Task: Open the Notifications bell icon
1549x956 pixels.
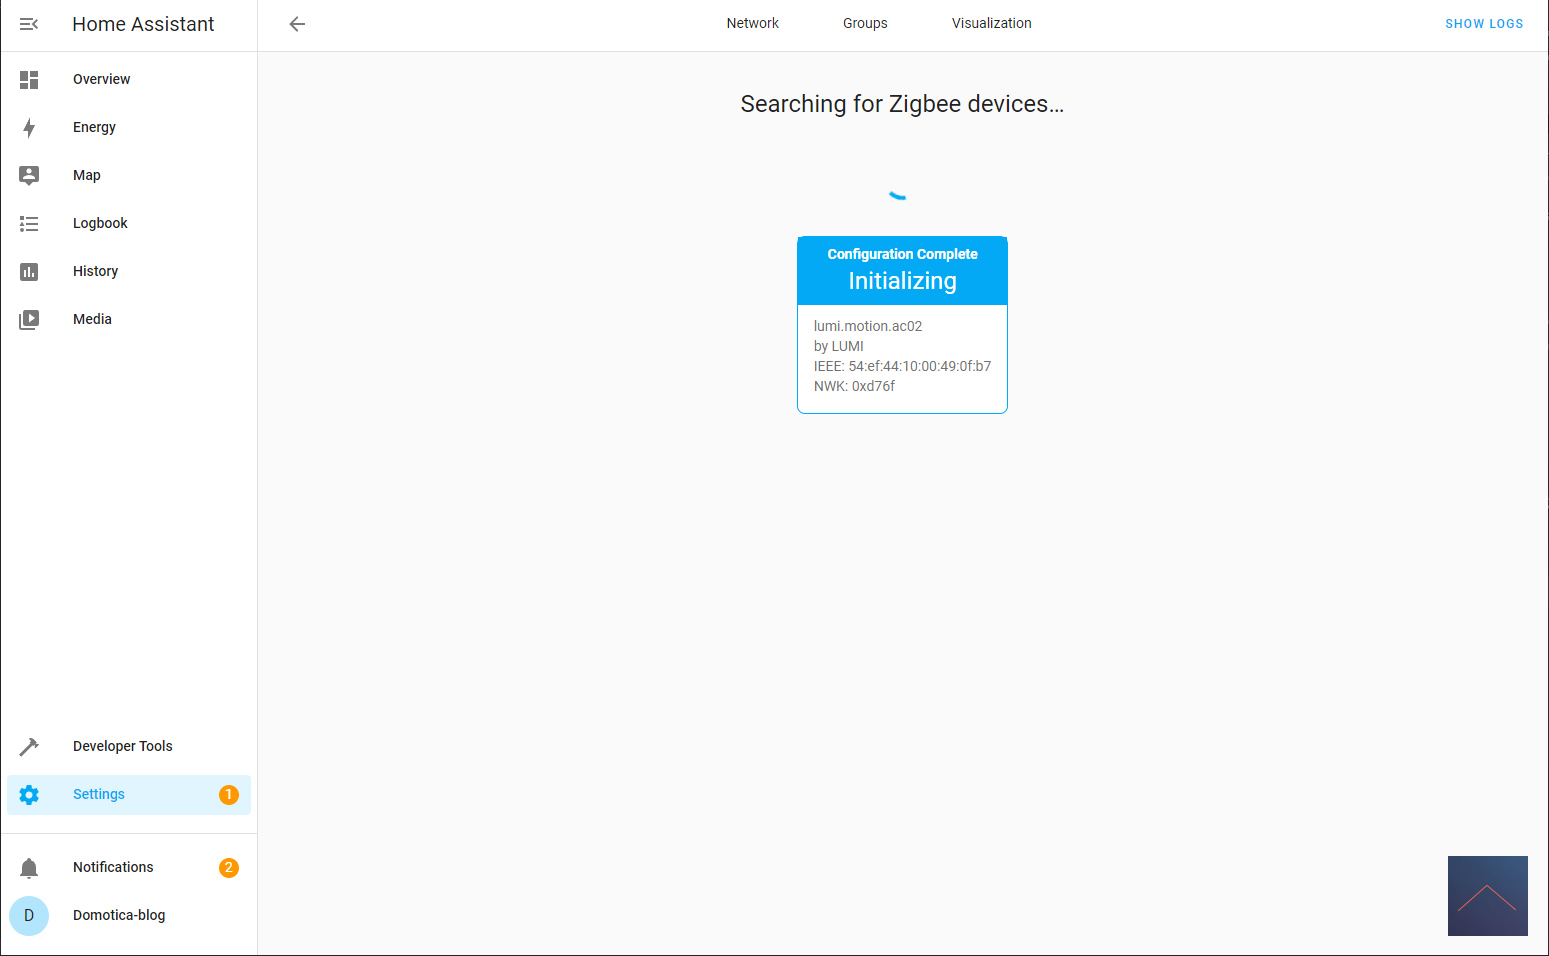Action: pyautogui.click(x=29, y=867)
